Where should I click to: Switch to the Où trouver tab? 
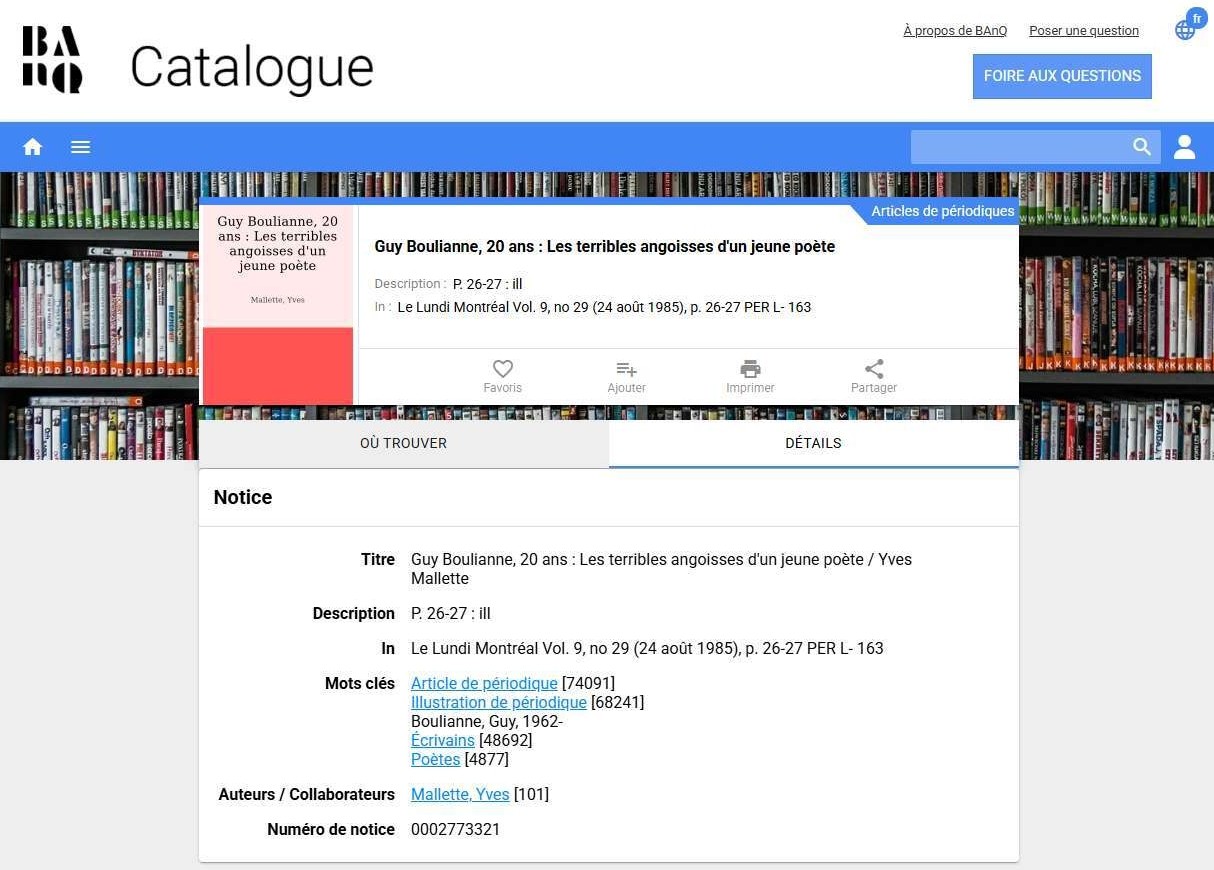coord(403,443)
